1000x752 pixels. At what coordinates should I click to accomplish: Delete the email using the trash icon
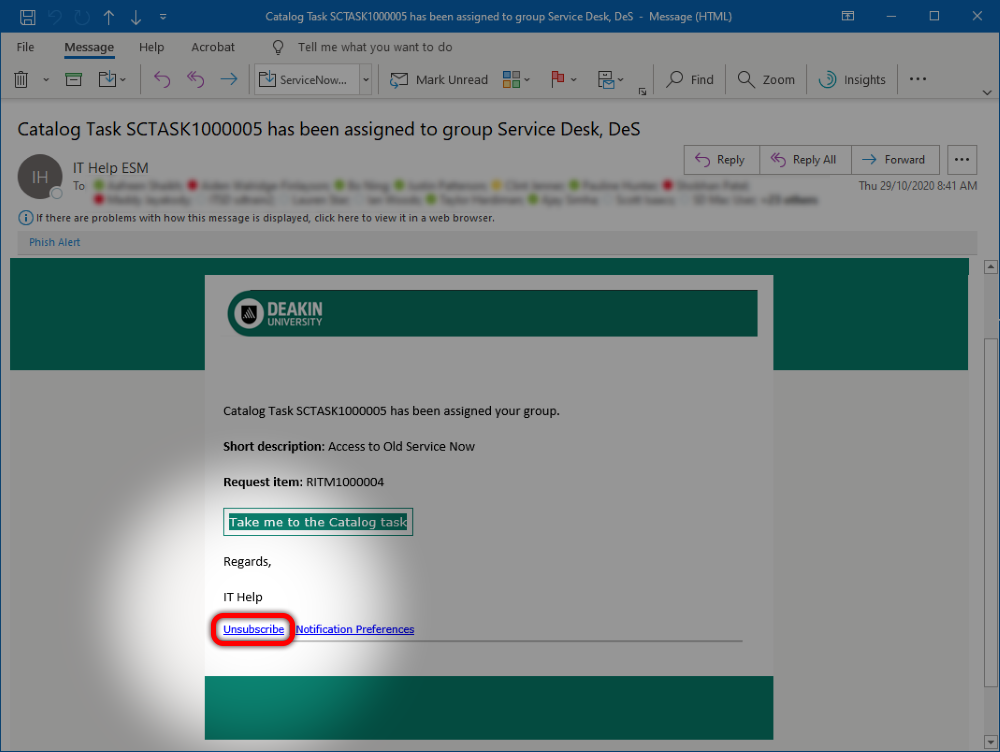[19, 79]
